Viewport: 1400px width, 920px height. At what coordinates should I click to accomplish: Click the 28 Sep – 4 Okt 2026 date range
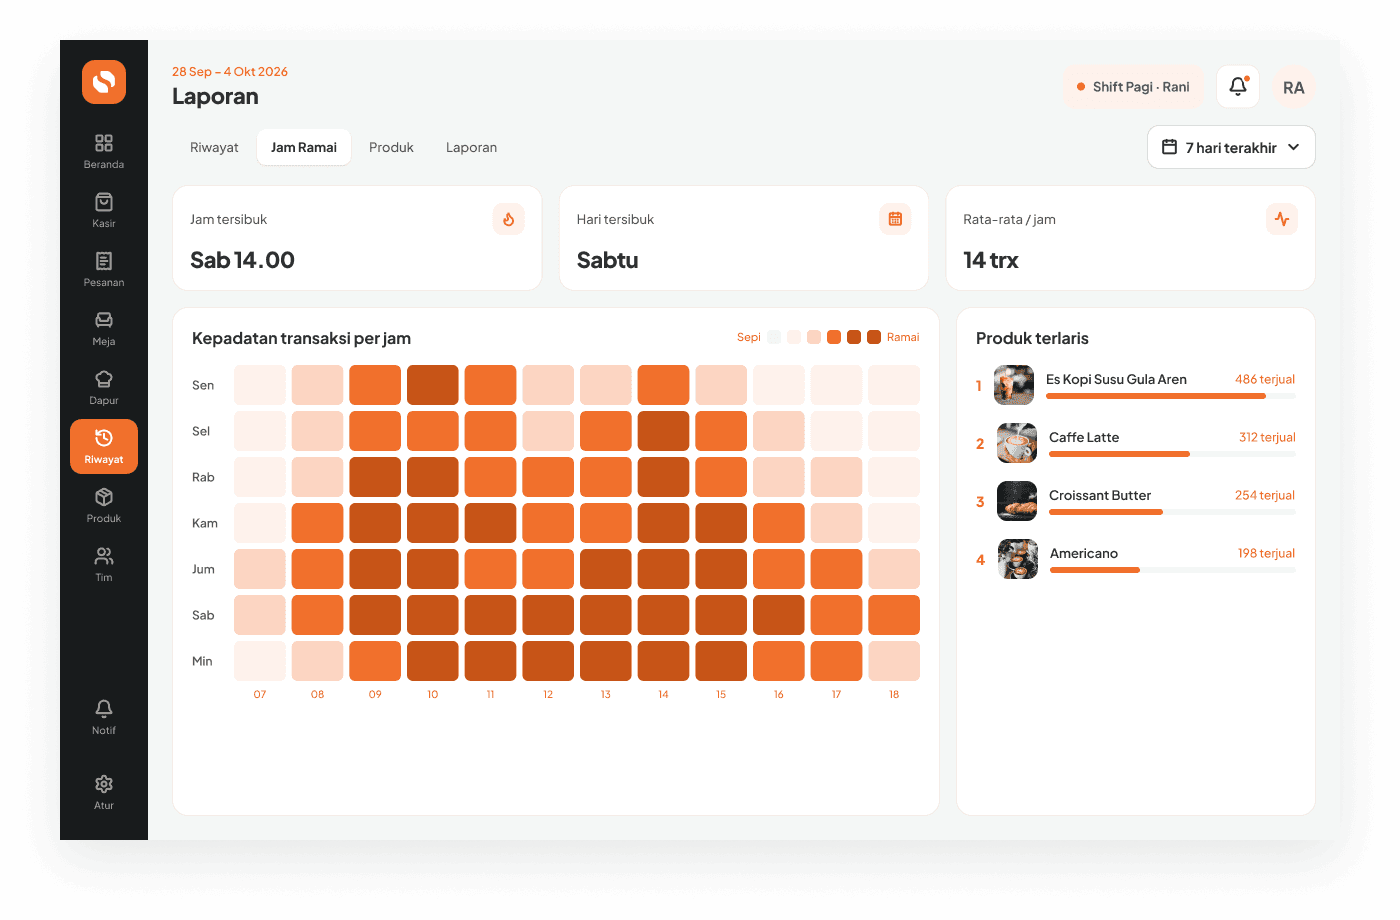click(x=230, y=72)
